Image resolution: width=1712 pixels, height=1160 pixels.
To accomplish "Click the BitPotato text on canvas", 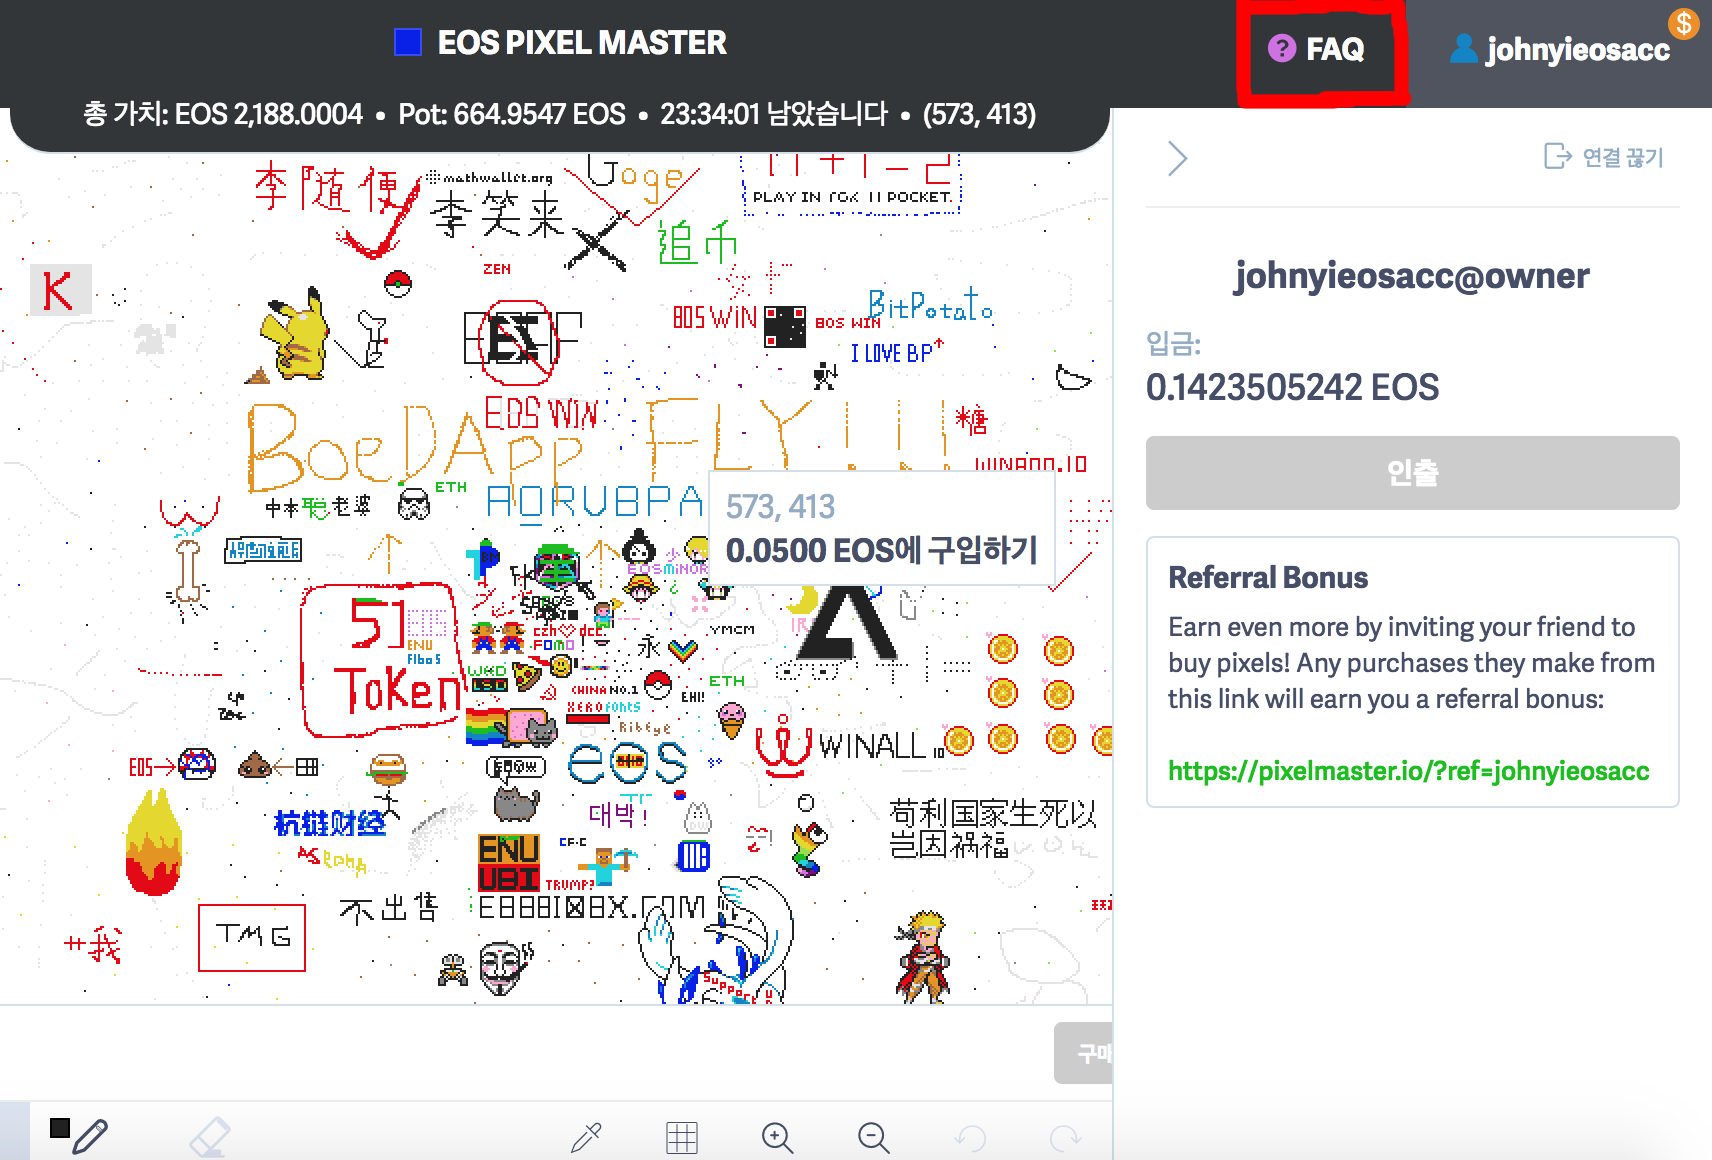I will (x=930, y=305).
